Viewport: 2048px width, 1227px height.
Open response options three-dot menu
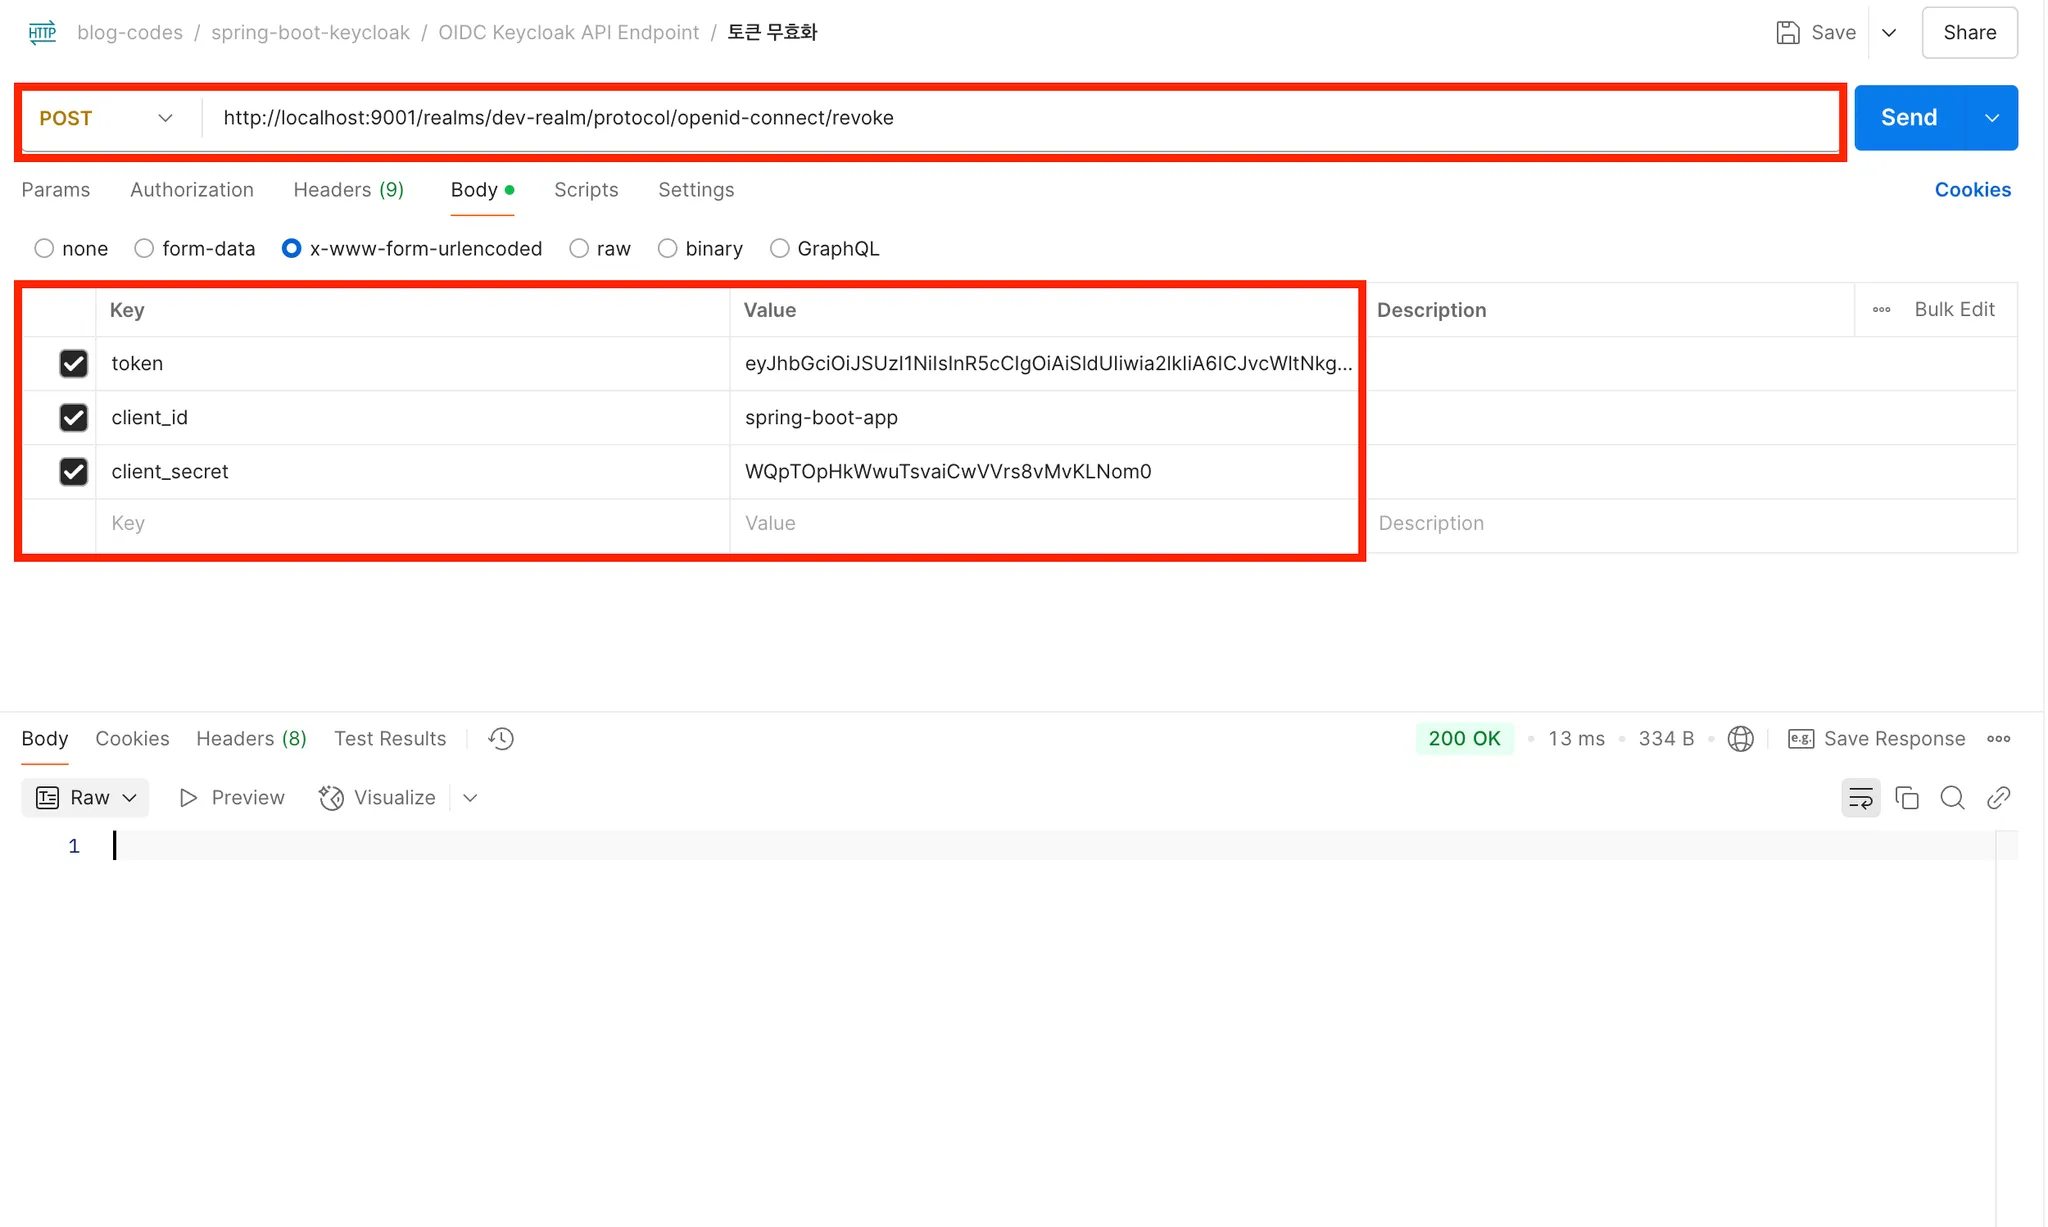click(x=1998, y=738)
